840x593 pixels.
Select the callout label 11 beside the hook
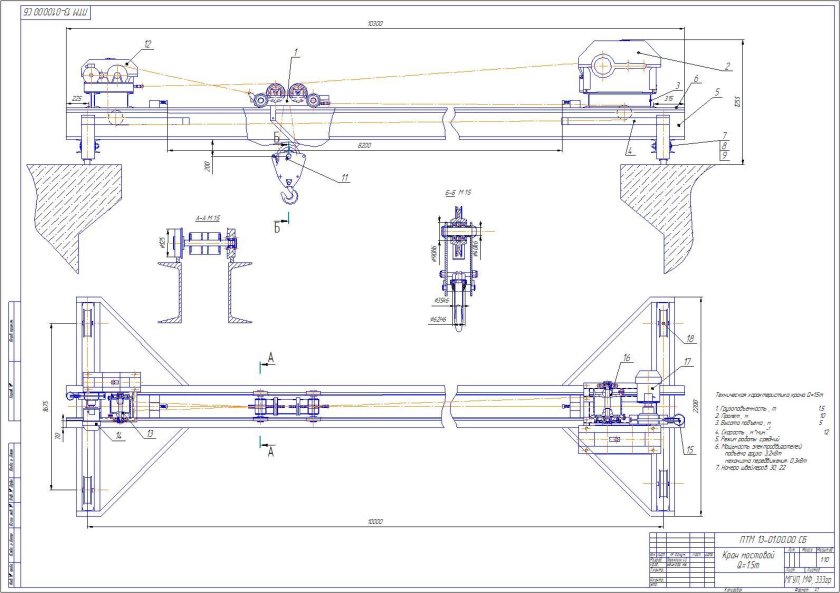click(x=344, y=178)
